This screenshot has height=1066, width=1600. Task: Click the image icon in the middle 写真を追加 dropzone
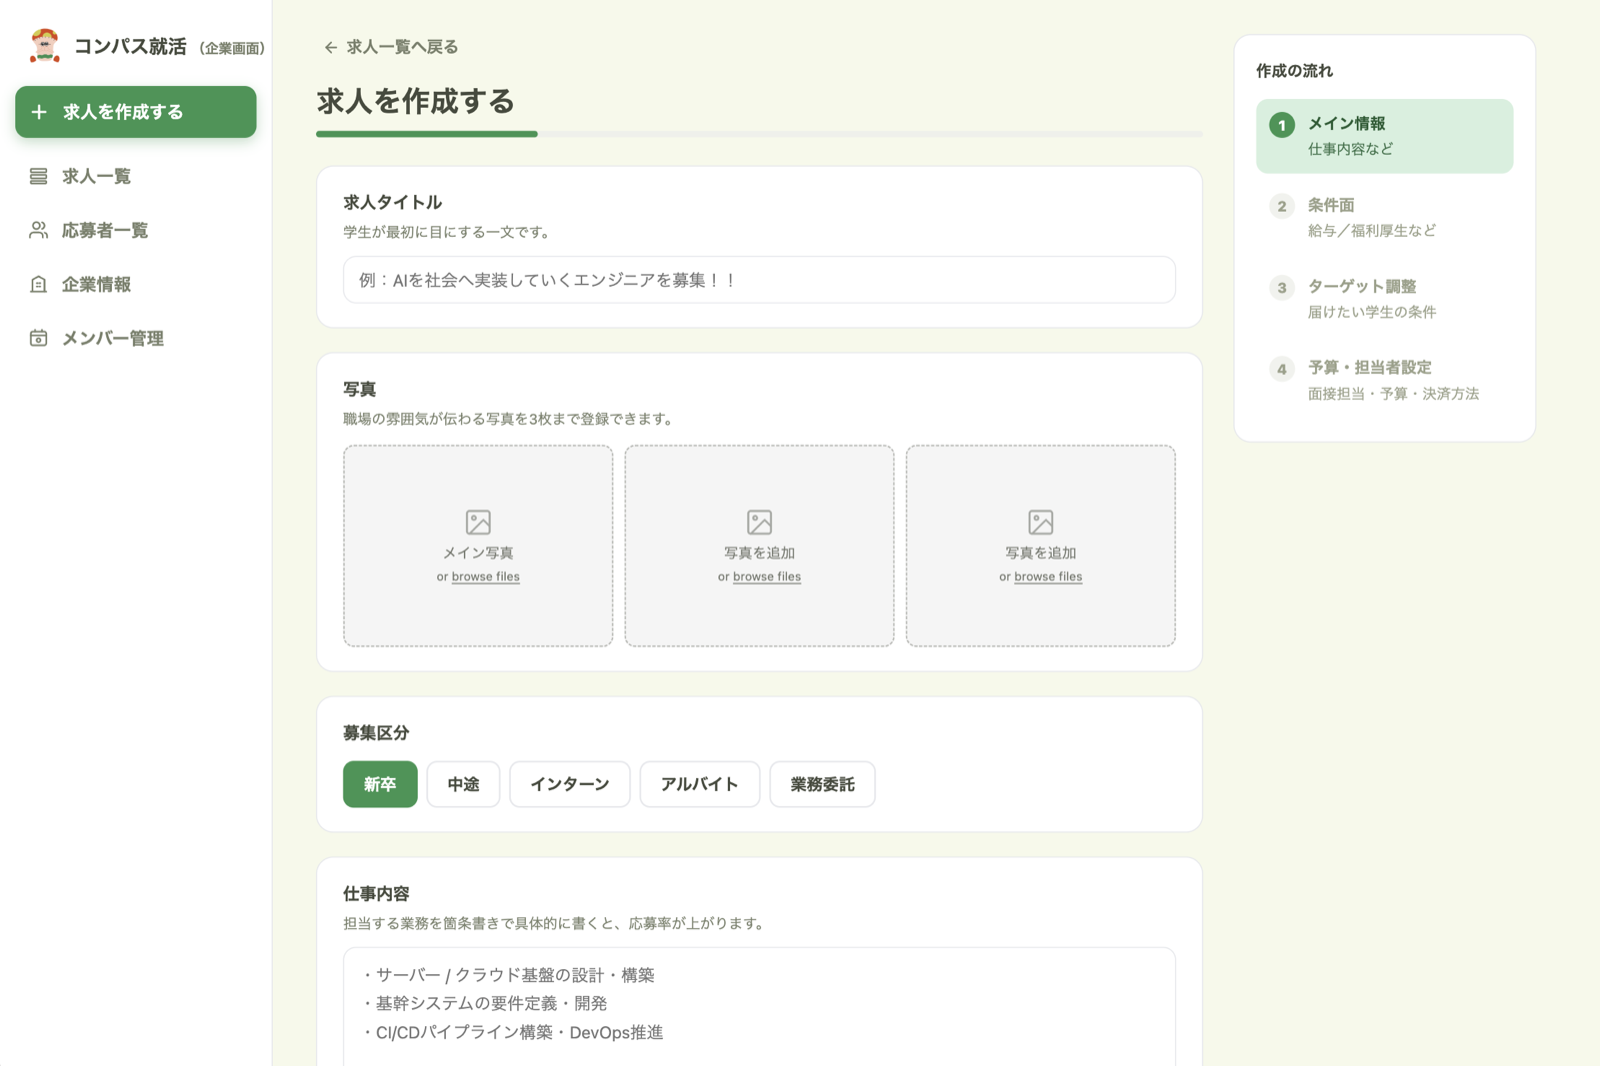tap(759, 522)
